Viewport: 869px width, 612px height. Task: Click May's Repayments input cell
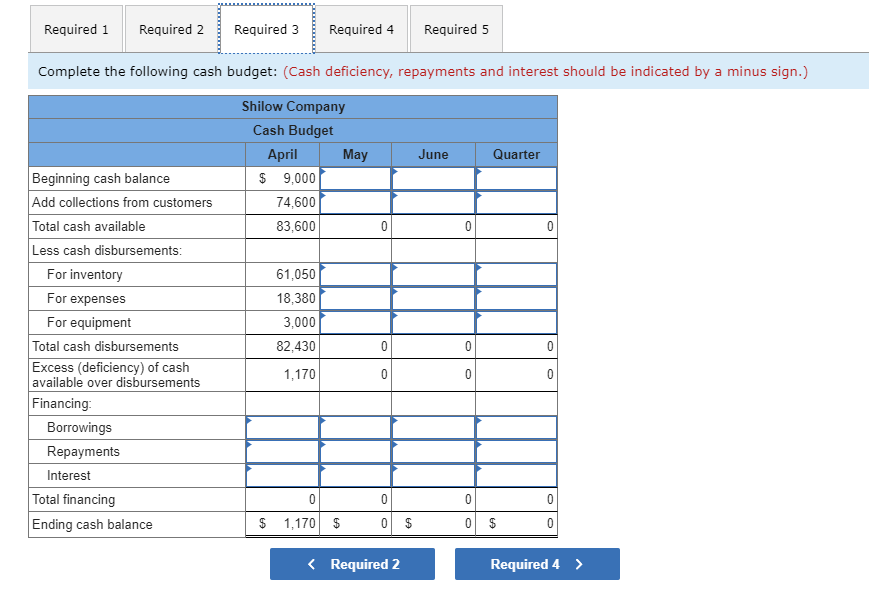pyautogui.click(x=355, y=451)
